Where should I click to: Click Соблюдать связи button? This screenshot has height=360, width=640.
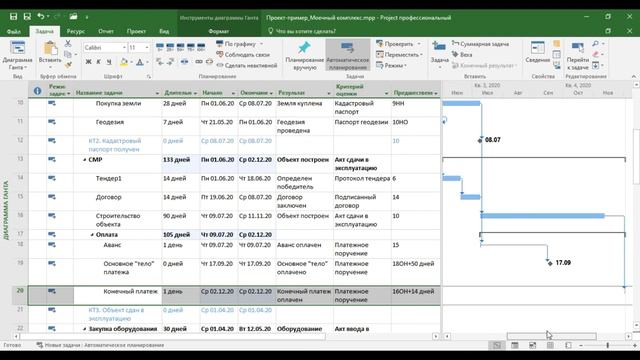pos(243,54)
